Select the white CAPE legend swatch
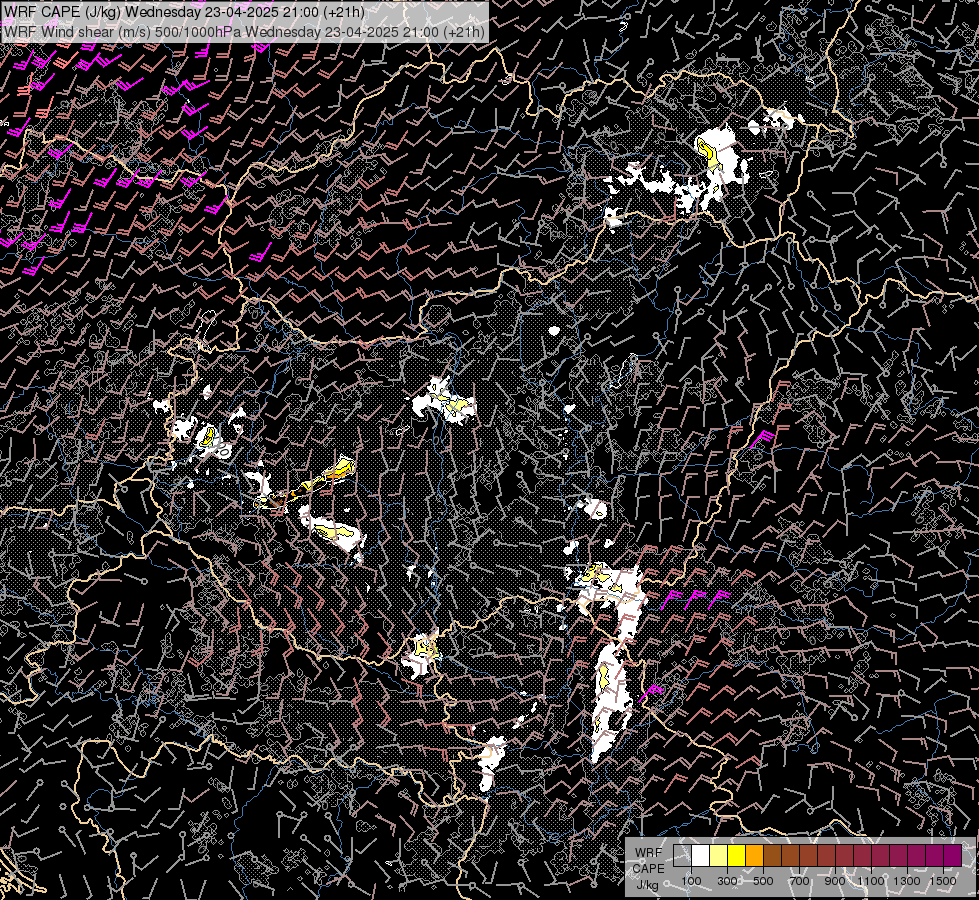Viewport: 979px width, 900px height. click(x=701, y=855)
